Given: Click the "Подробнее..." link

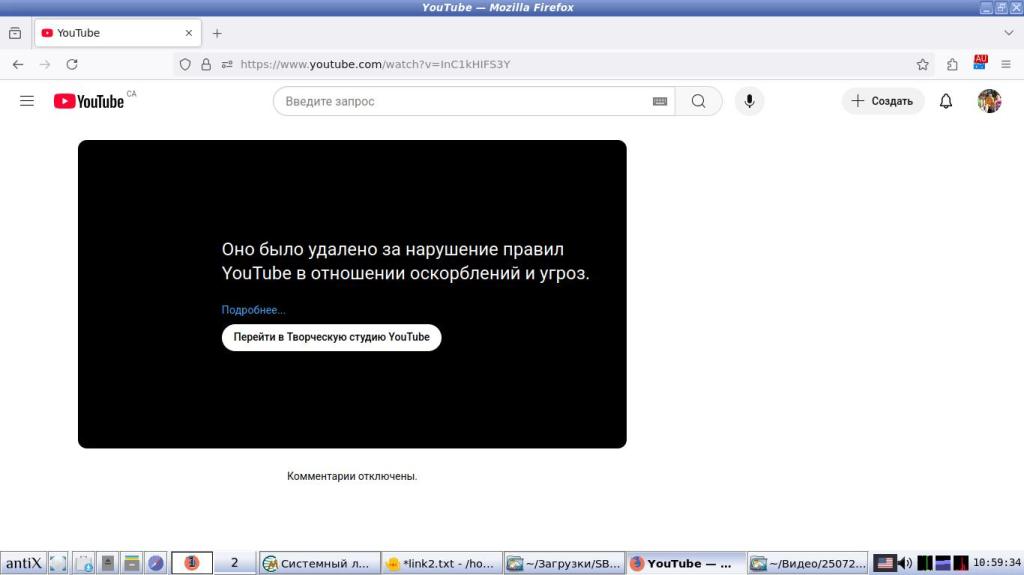Looking at the screenshot, I should (253, 310).
